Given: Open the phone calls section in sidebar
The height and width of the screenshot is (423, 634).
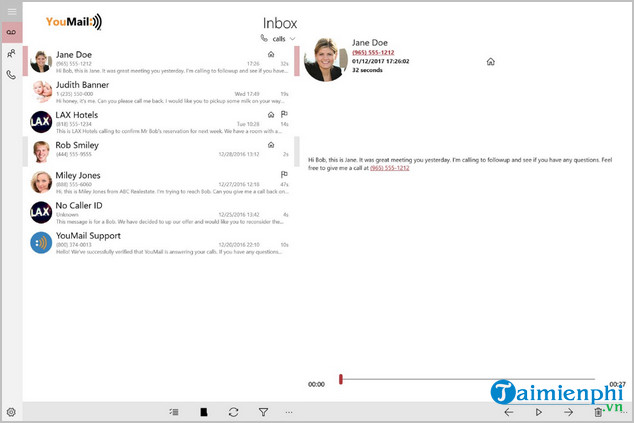Looking at the screenshot, I should coord(11,74).
